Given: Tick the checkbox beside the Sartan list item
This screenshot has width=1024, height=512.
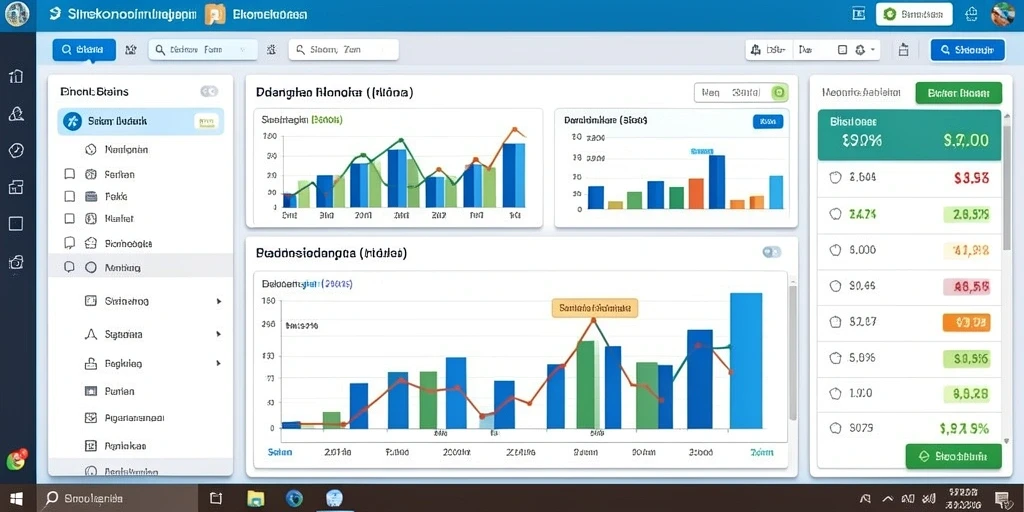Looking at the screenshot, I should click(x=69, y=174).
